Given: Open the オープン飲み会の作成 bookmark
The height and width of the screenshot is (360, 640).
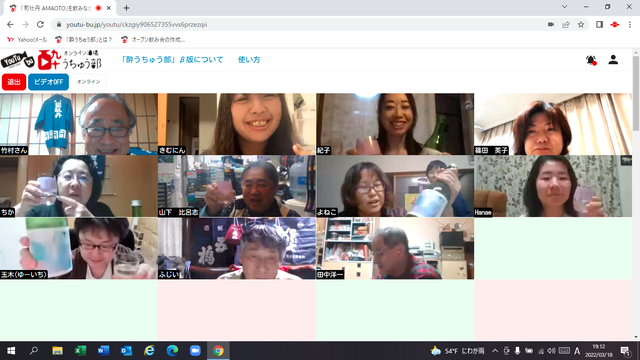Looking at the screenshot, I should [153, 40].
